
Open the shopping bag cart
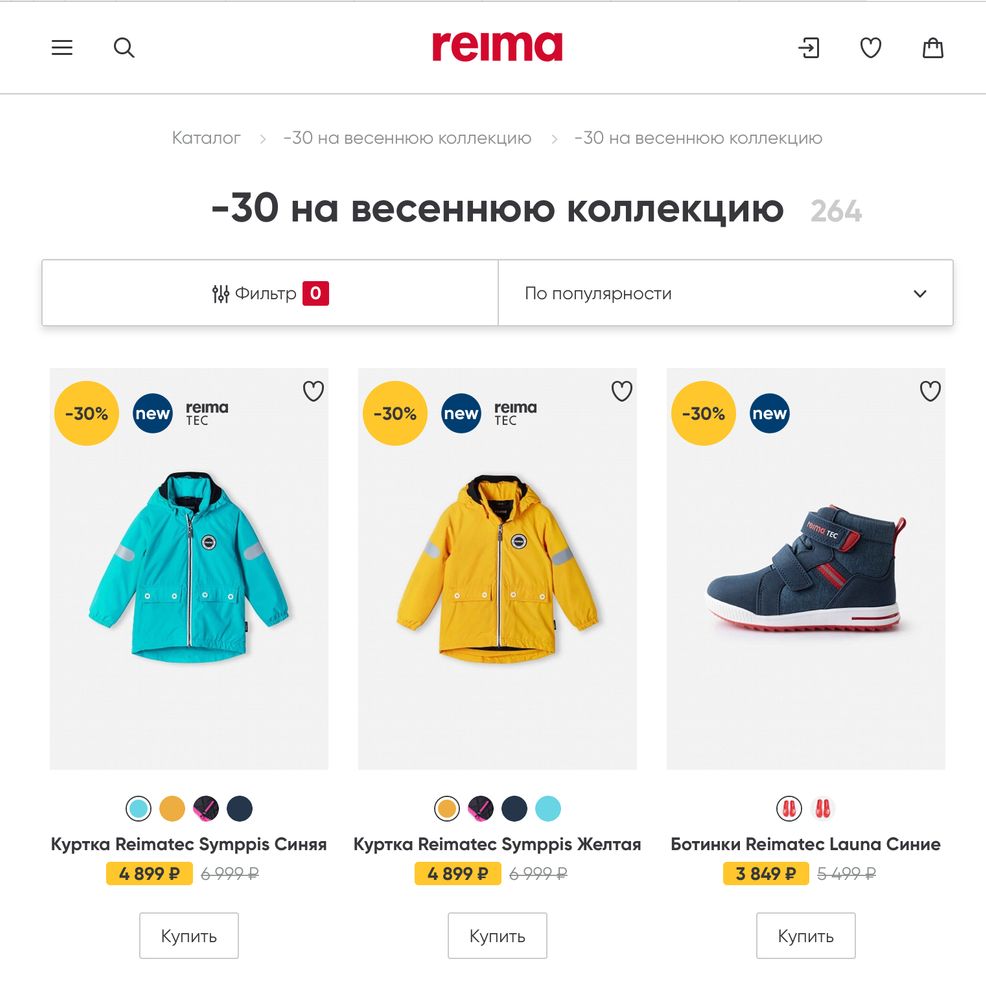(932, 48)
